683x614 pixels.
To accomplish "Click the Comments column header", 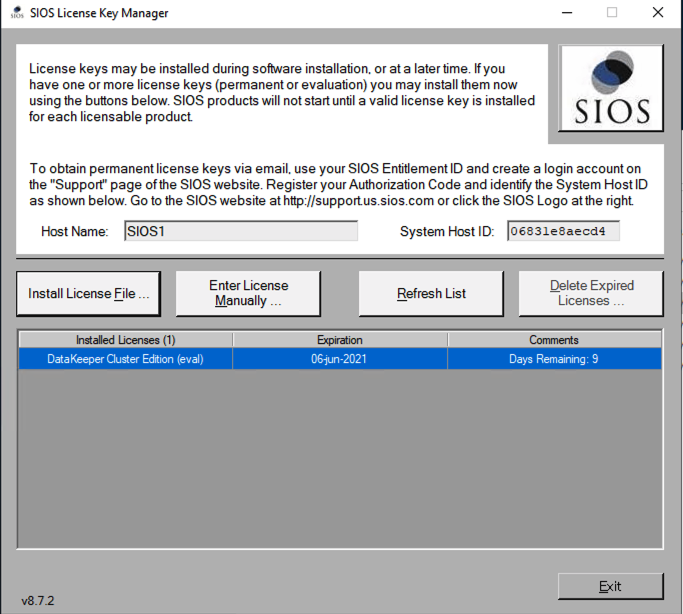I will [554, 340].
